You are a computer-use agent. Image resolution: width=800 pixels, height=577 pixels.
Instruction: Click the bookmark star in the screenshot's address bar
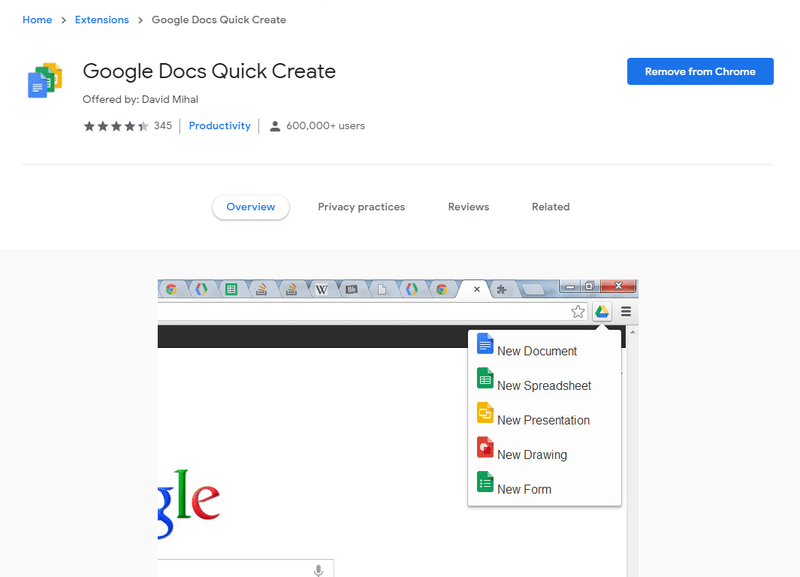(578, 311)
